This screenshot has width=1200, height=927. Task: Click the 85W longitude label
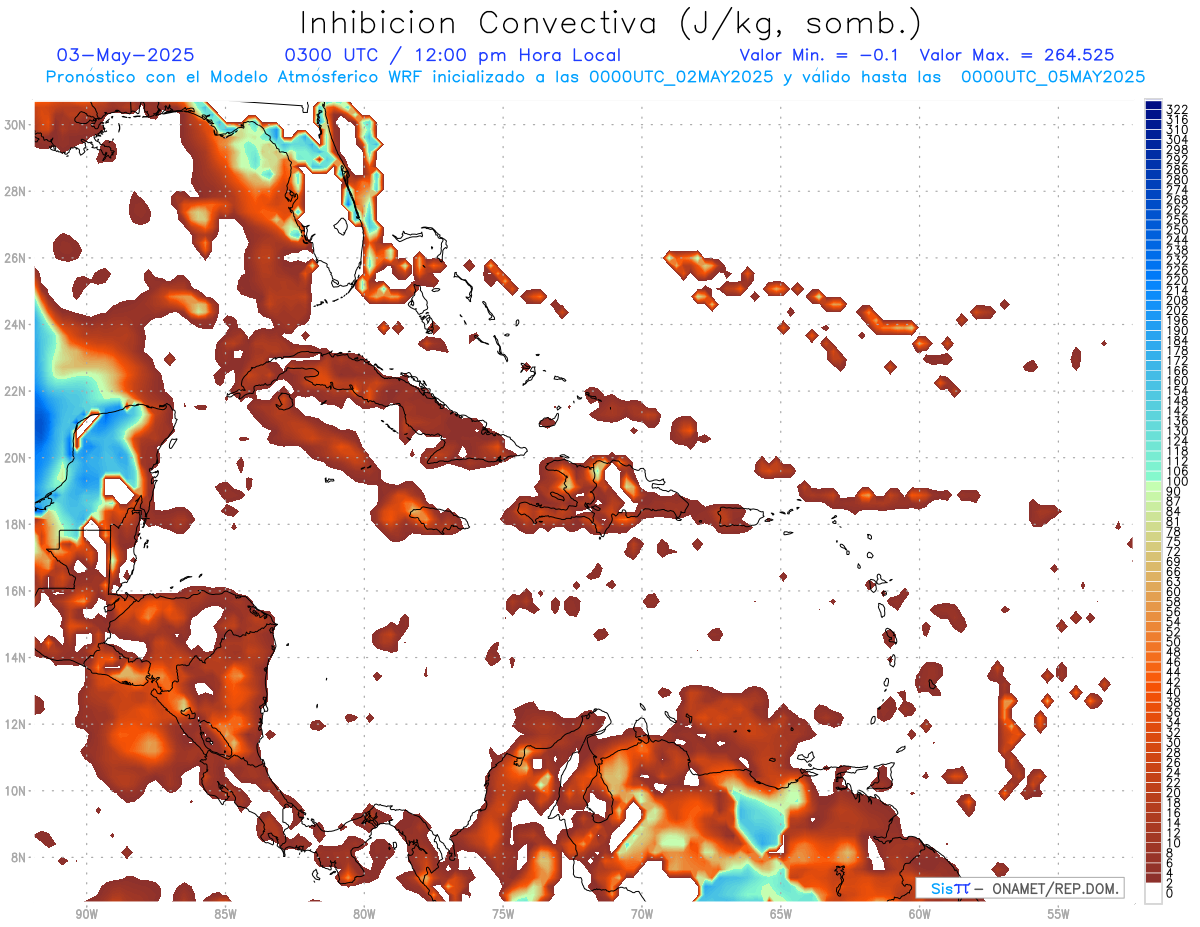(x=225, y=914)
